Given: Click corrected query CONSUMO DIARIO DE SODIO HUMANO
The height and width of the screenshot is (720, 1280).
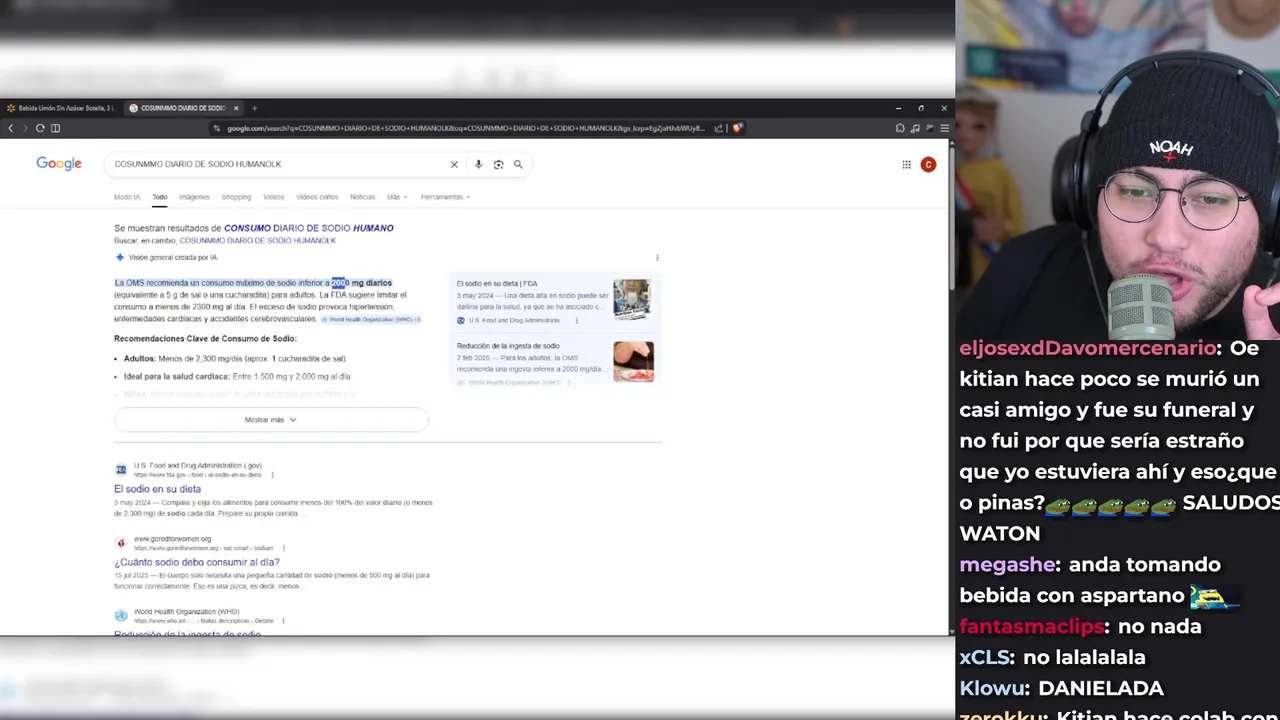Looking at the screenshot, I should click(x=309, y=228).
